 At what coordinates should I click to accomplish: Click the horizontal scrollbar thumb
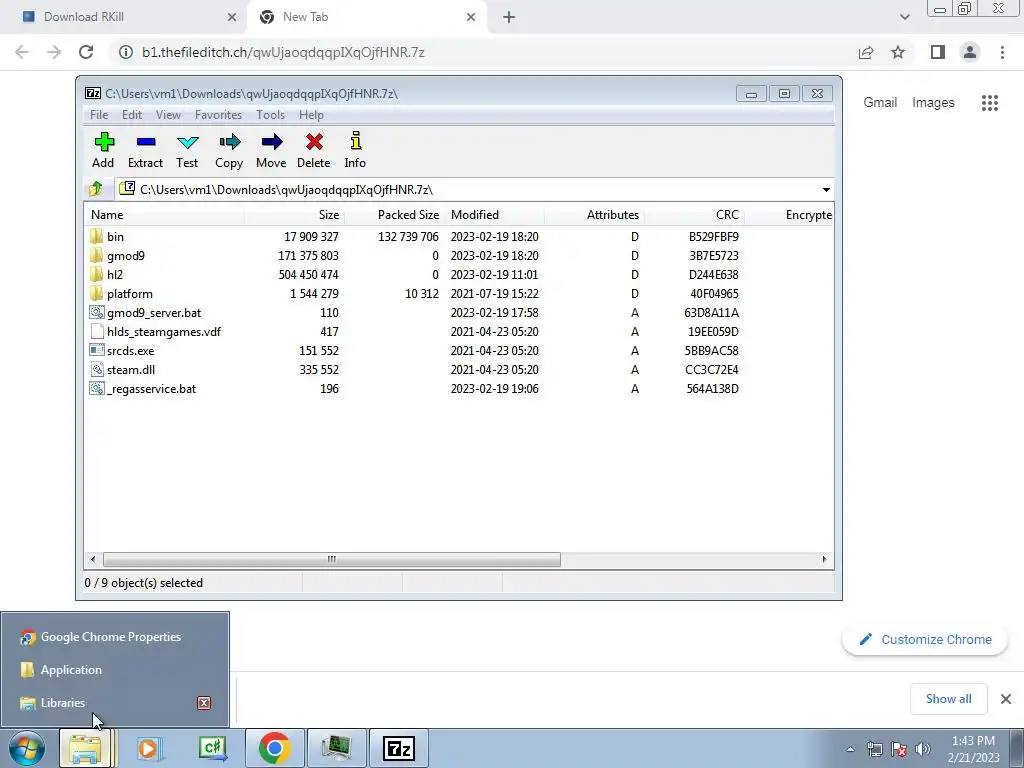point(332,559)
